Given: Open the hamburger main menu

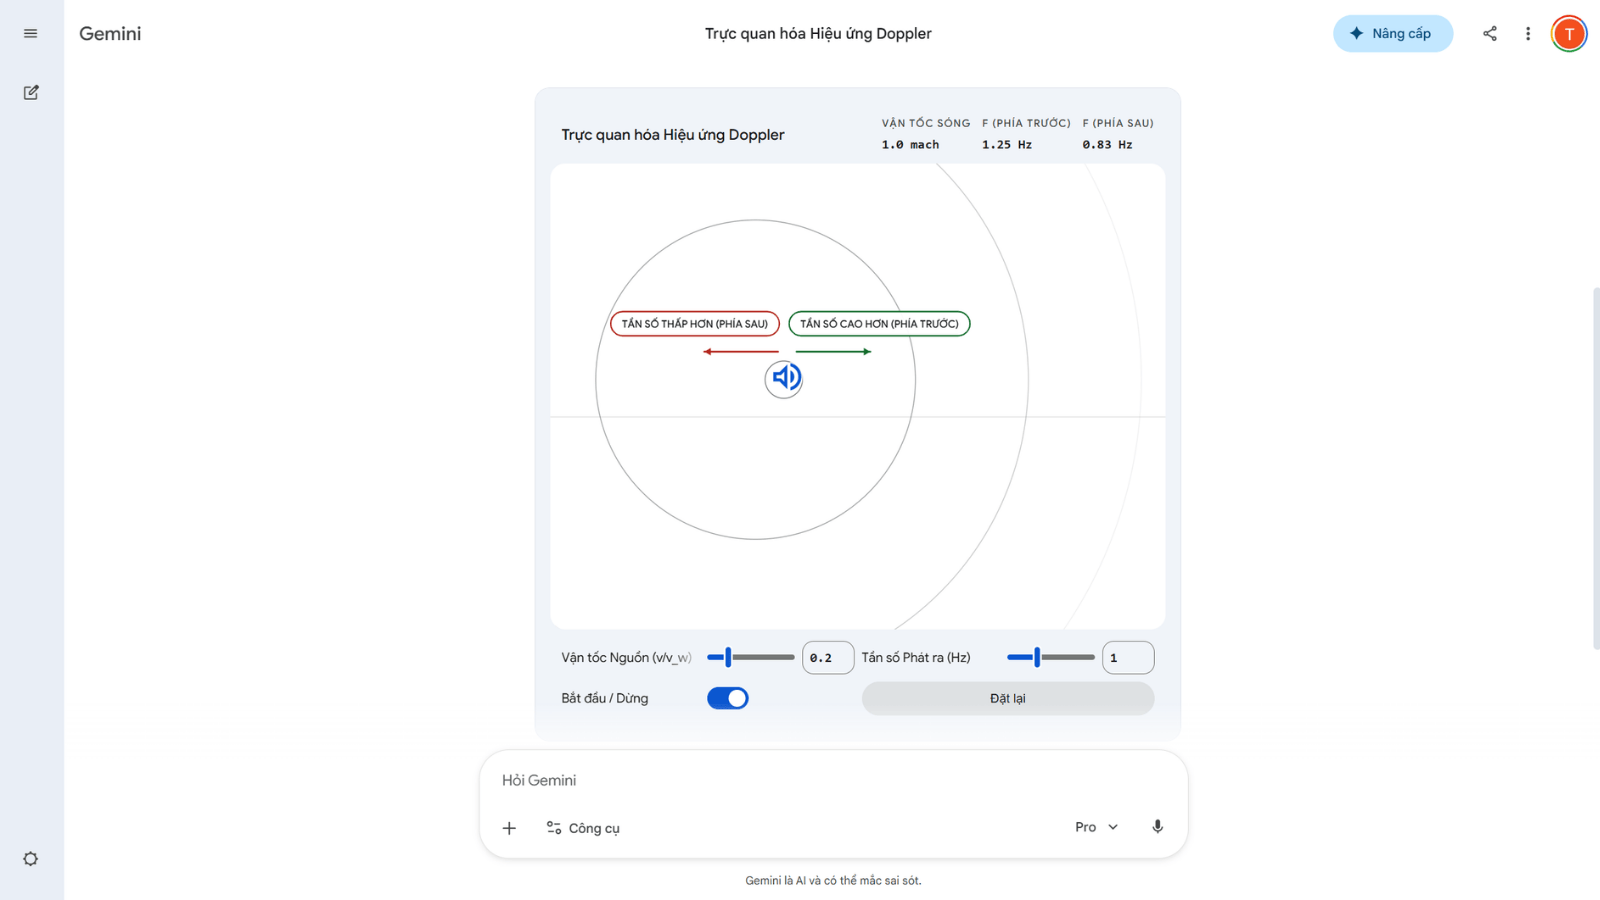Looking at the screenshot, I should [x=31, y=33].
